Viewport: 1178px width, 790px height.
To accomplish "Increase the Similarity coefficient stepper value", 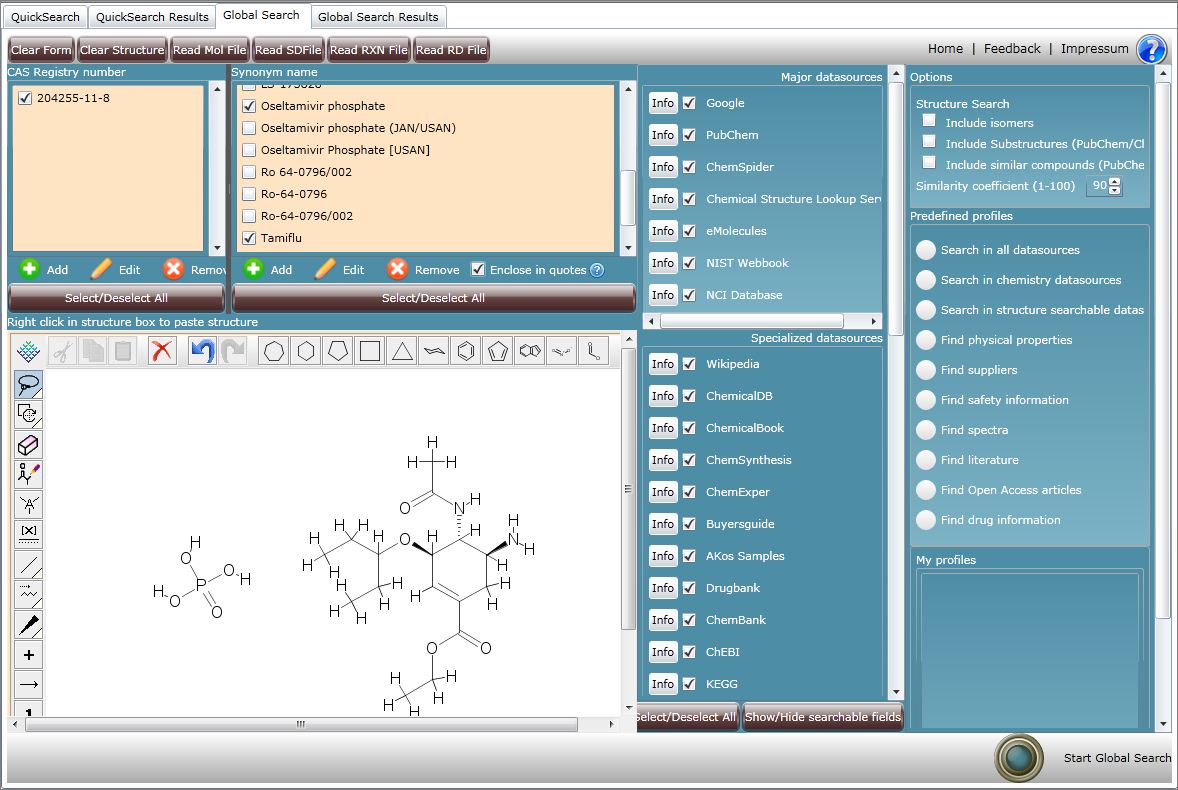I will click(1116, 182).
